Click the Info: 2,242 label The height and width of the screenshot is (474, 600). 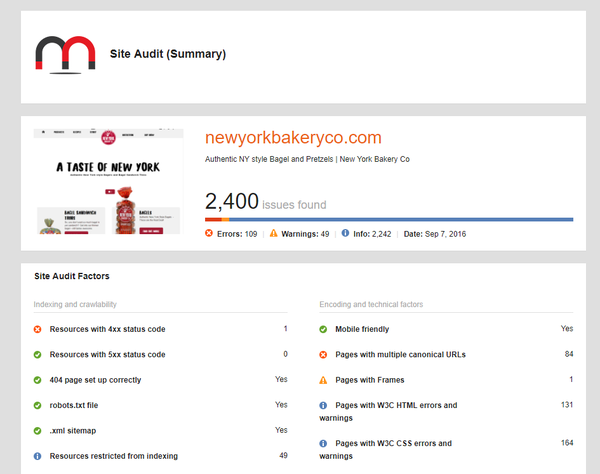click(x=372, y=234)
